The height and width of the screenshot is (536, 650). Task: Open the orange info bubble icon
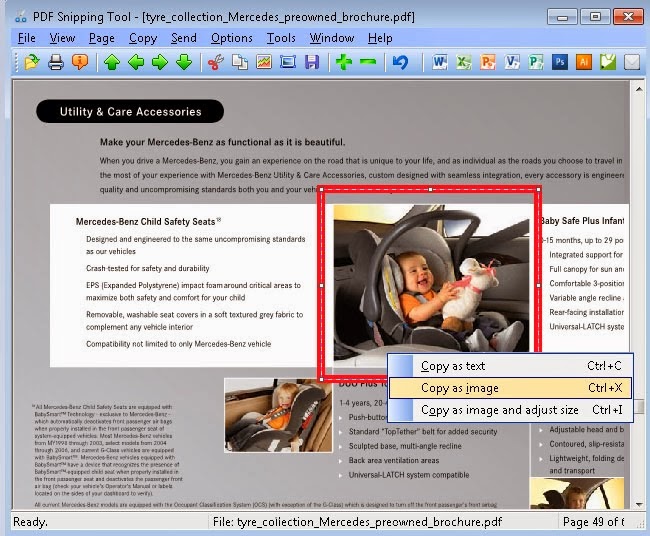80,62
